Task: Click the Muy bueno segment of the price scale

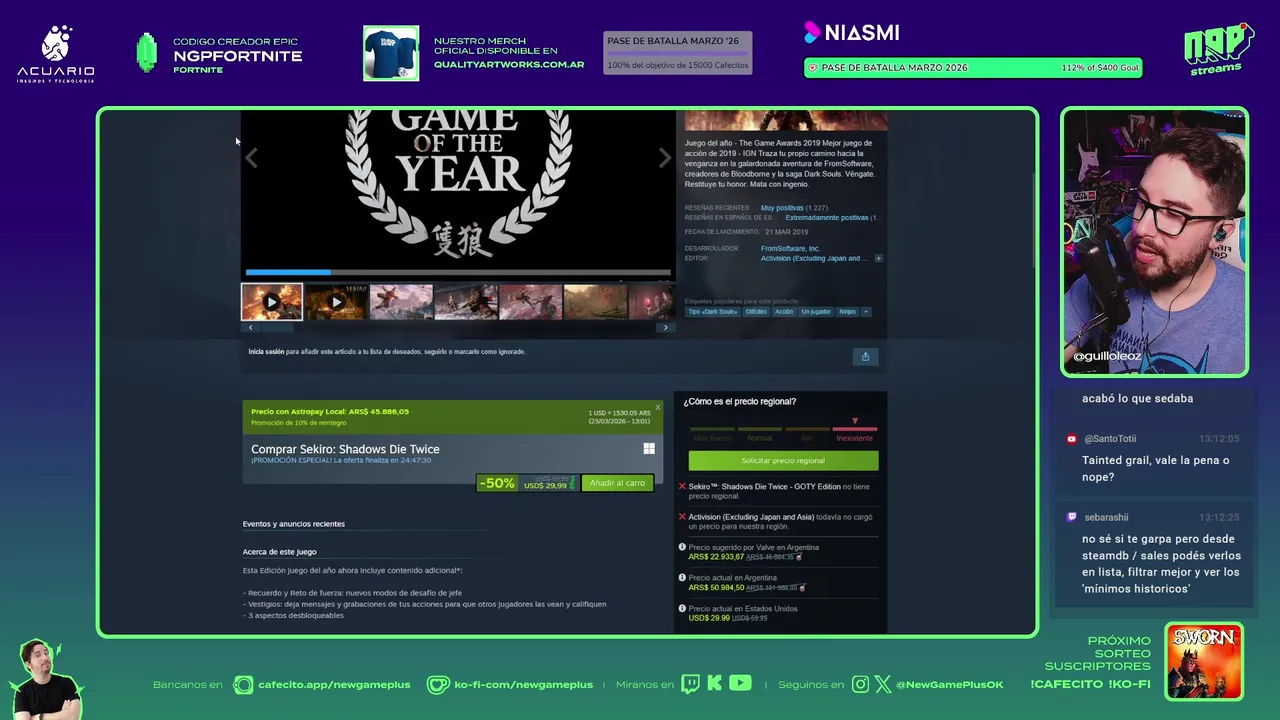Action: (712, 433)
